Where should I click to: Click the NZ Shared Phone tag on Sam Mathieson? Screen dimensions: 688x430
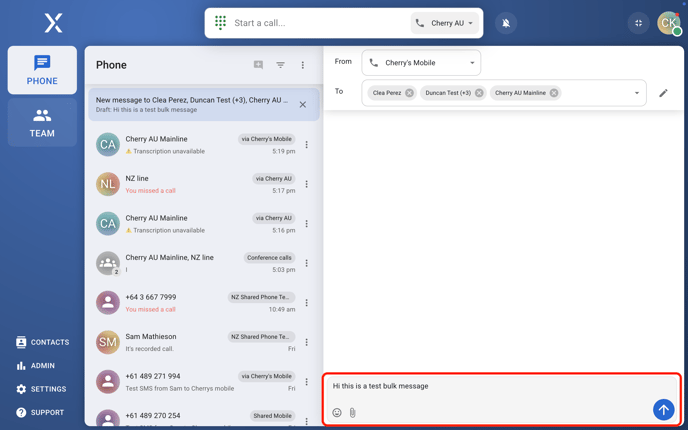coord(261,337)
